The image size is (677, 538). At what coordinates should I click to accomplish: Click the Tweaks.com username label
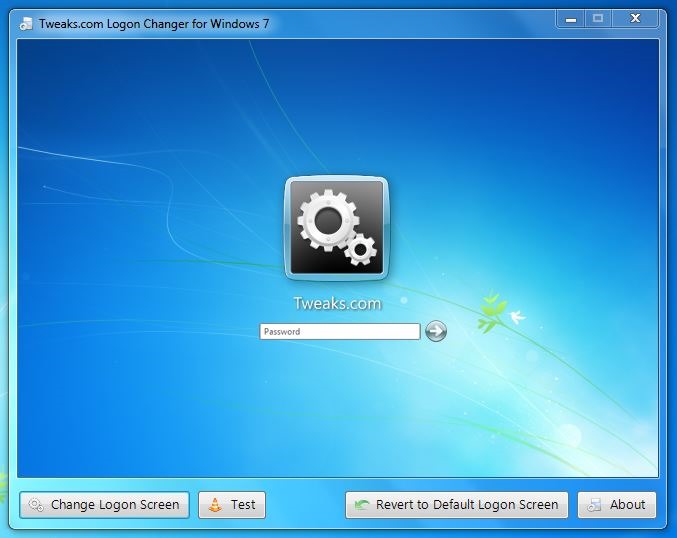337,304
